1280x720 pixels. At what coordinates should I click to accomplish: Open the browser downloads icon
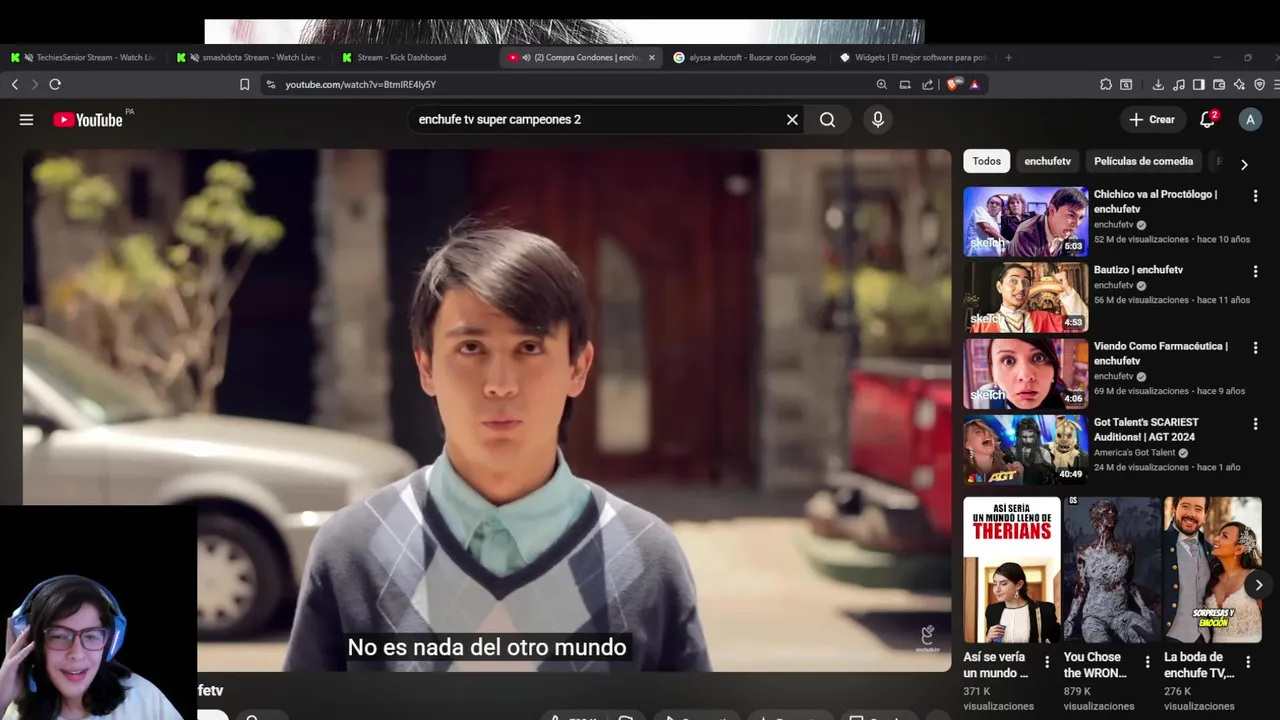pyautogui.click(x=1158, y=85)
